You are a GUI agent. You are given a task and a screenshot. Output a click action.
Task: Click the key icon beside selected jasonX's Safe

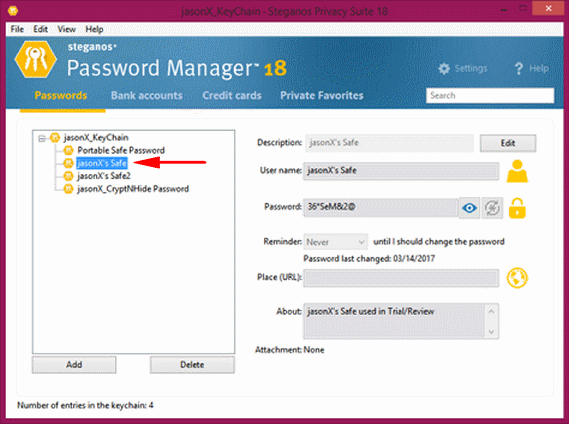68,163
